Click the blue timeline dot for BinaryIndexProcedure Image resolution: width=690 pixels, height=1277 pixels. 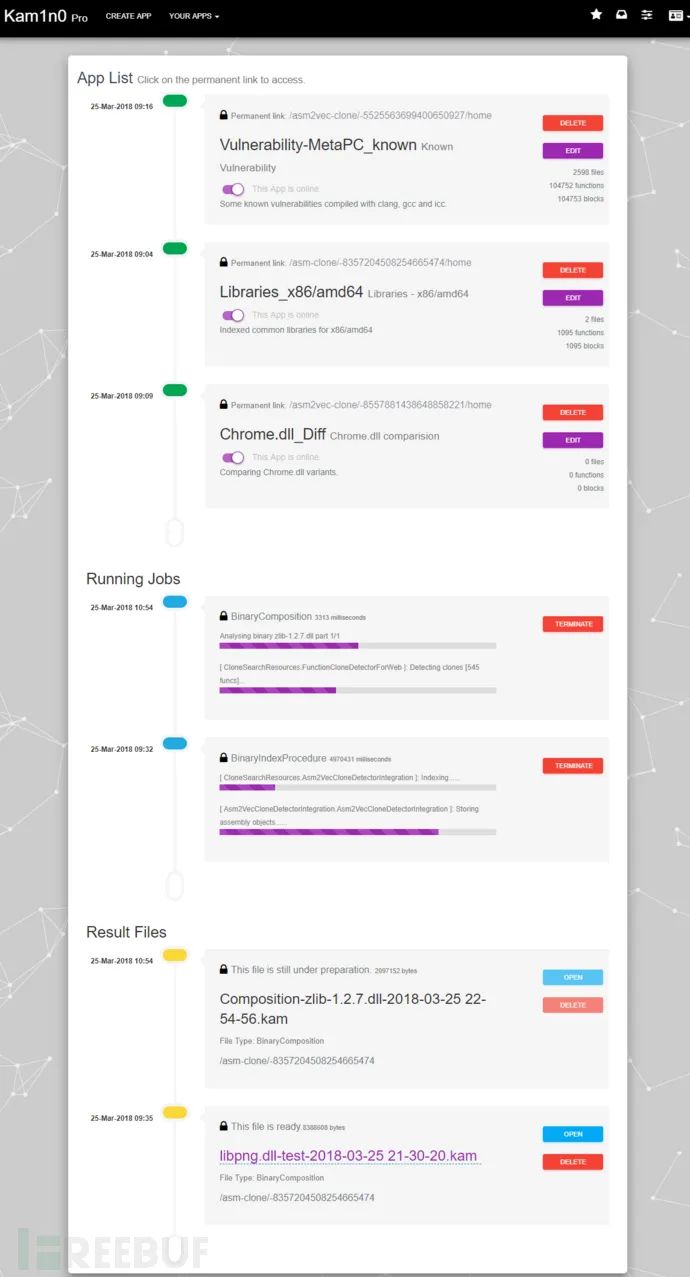point(174,743)
